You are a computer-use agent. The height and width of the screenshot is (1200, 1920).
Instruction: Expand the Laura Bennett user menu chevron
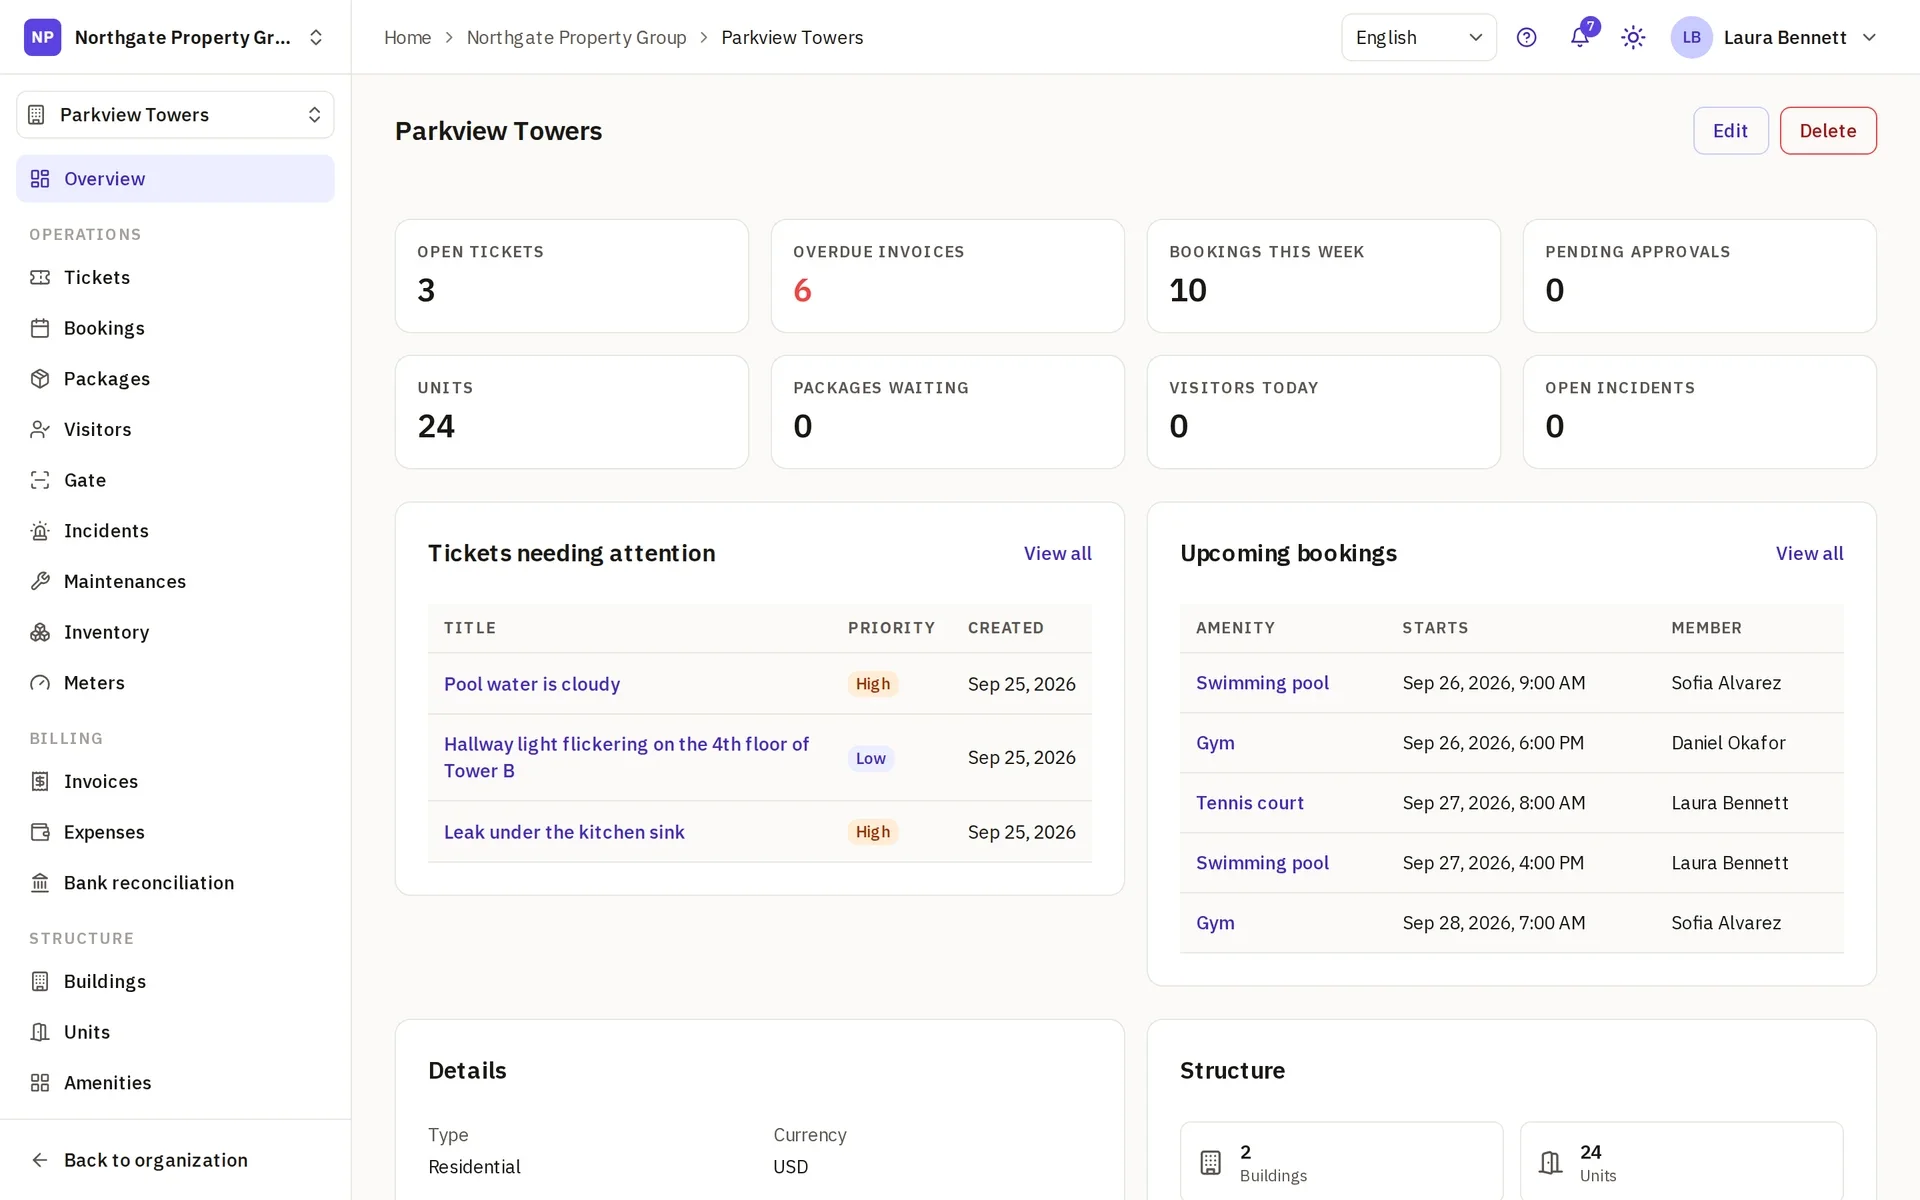coord(1869,37)
